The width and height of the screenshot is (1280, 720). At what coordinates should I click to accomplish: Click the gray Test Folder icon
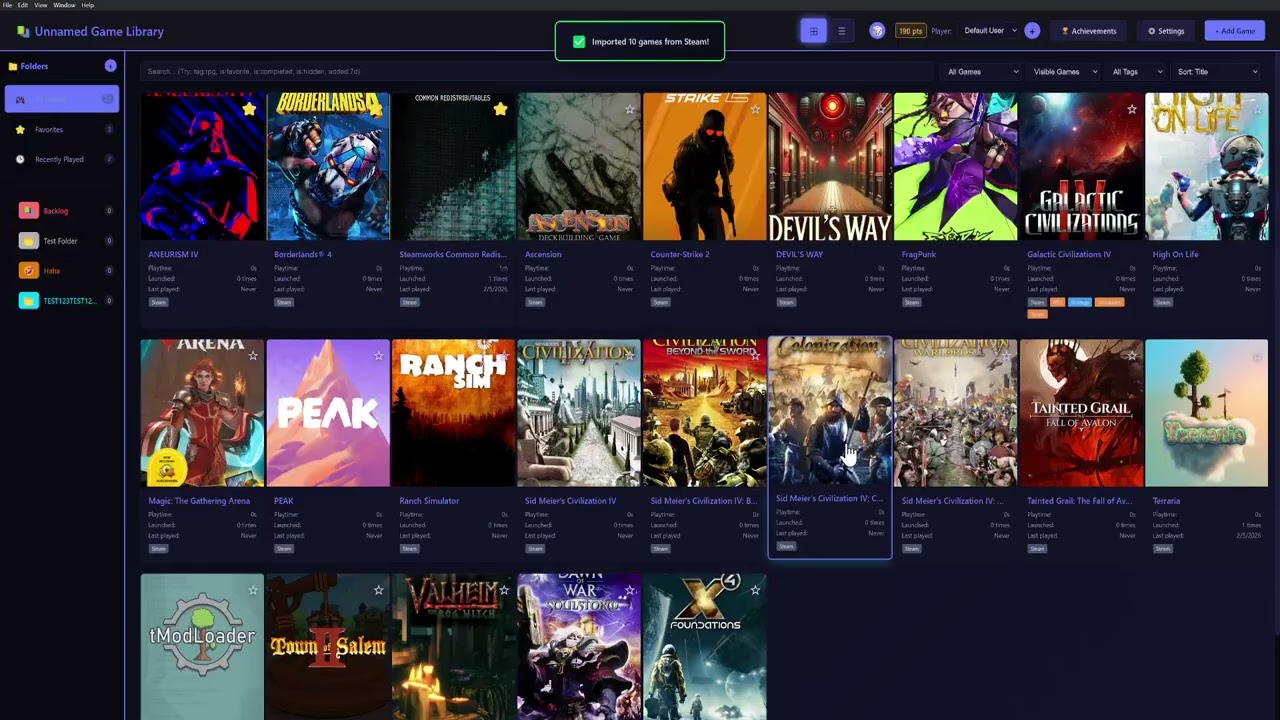(x=29, y=241)
